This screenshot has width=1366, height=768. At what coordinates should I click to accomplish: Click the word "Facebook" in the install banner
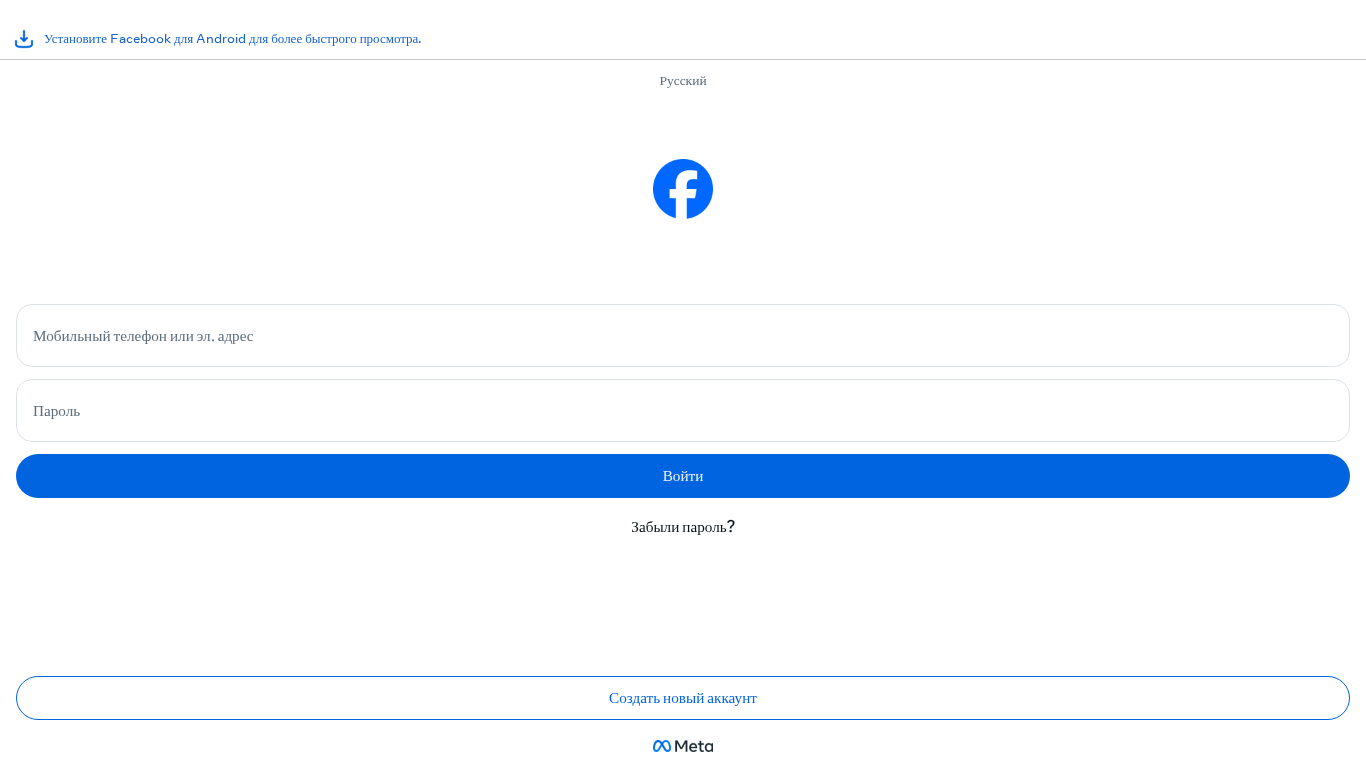[x=140, y=39]
